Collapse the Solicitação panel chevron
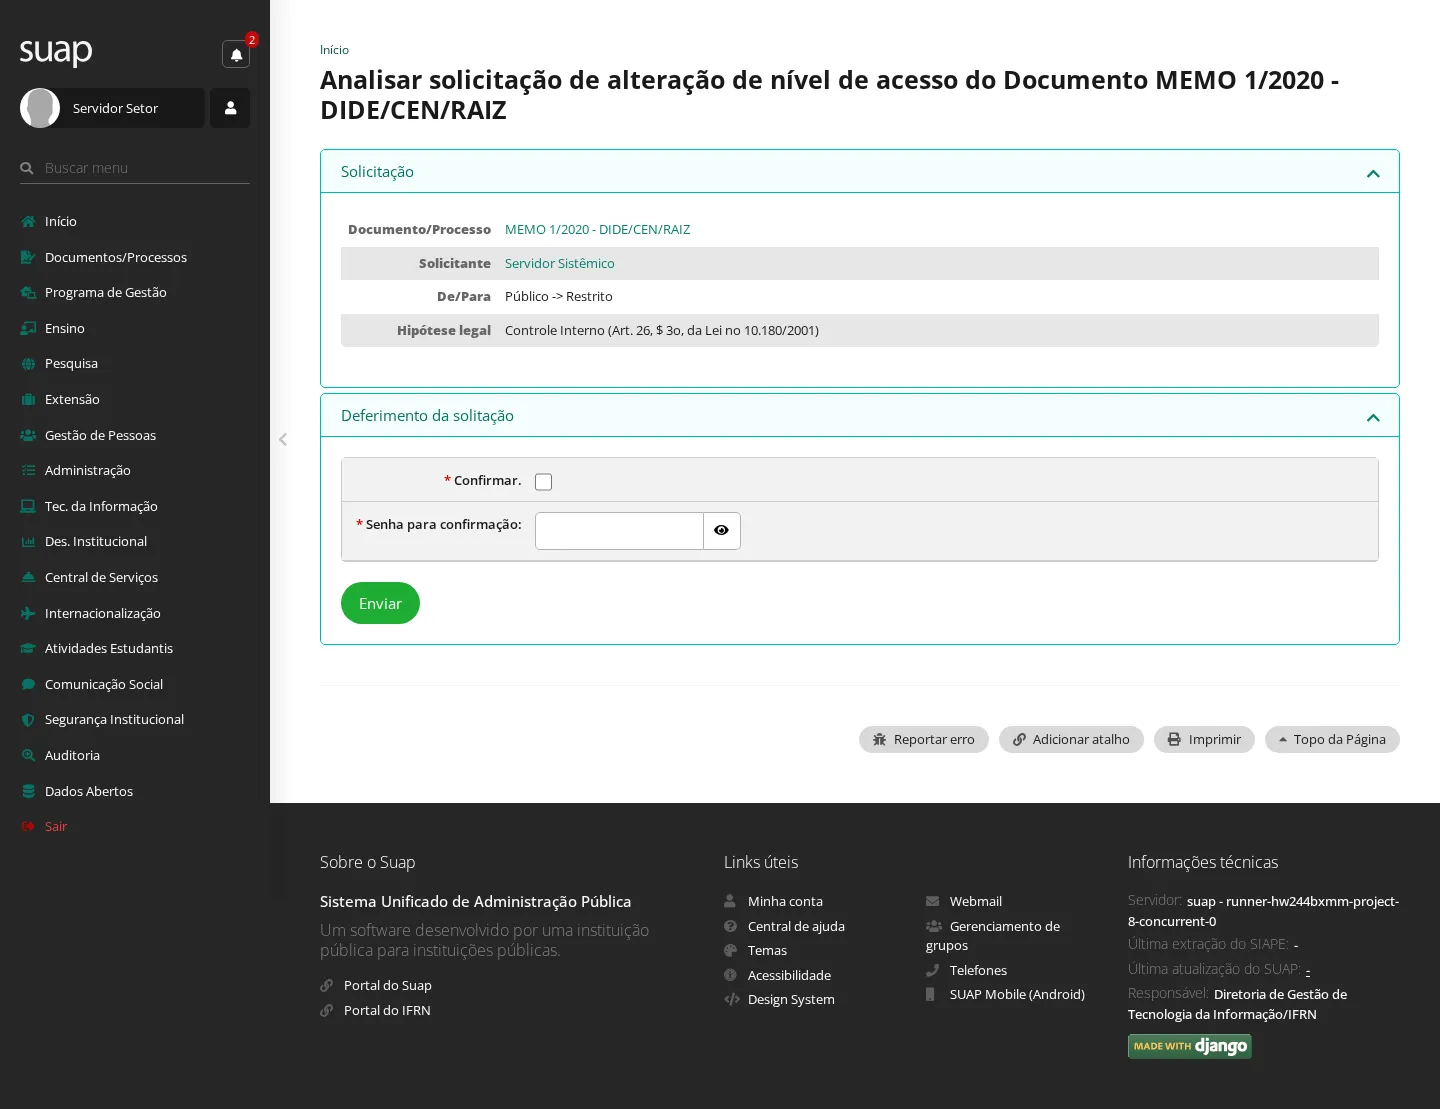The width and height of the screenshot is (1440, 1109). [1373, 173]
